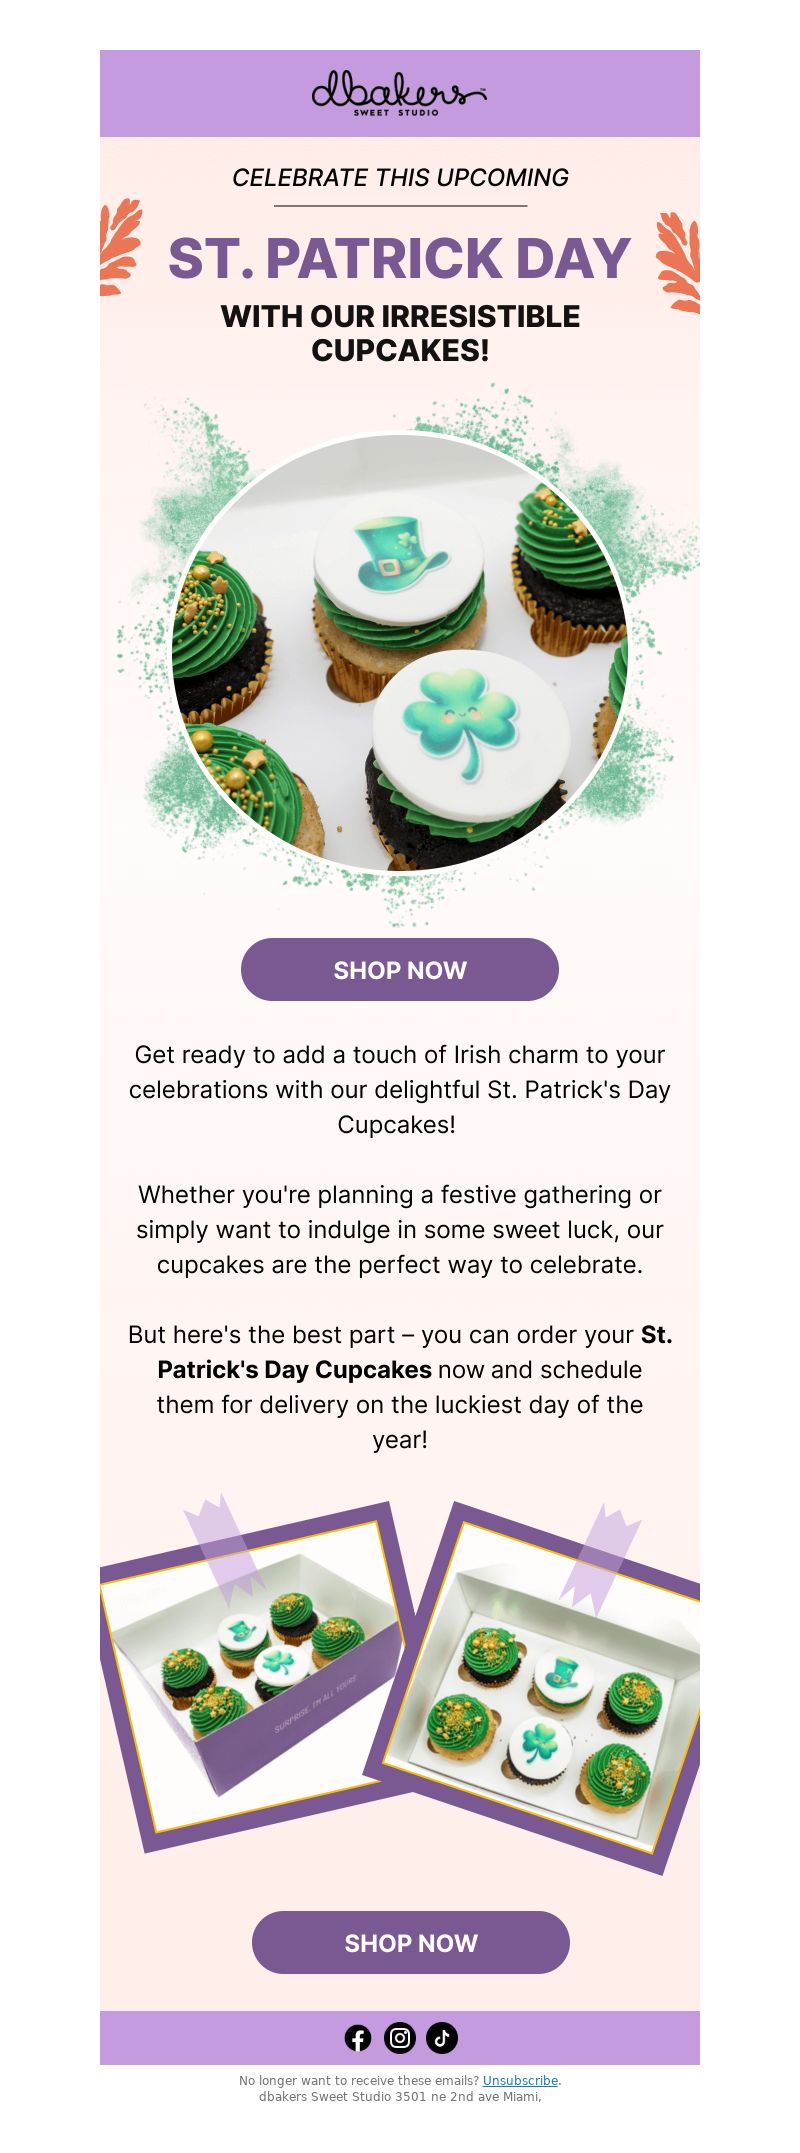The height and width of the screenshot is (2153, 800).
Task: Click the Unsubscribe link
Action: coord(520,2081)
